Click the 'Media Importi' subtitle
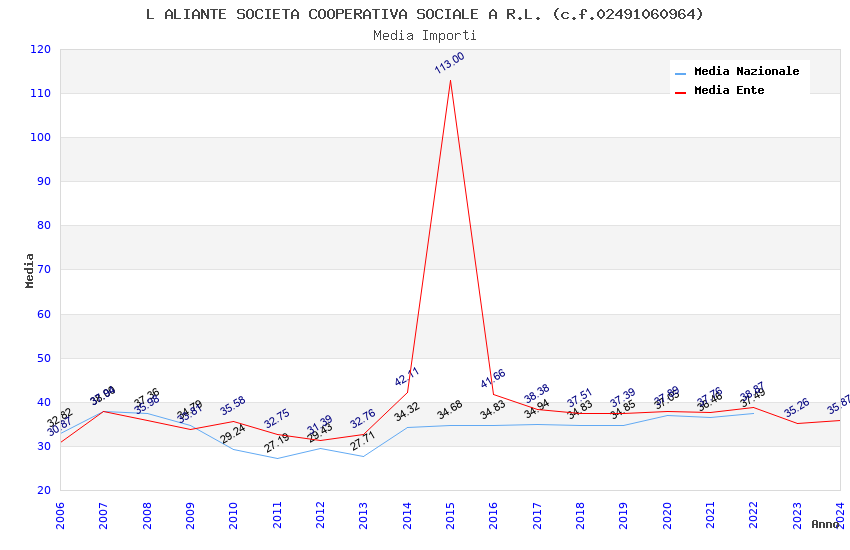This screenshot has height=550, width=850. (x=424, y=35)
